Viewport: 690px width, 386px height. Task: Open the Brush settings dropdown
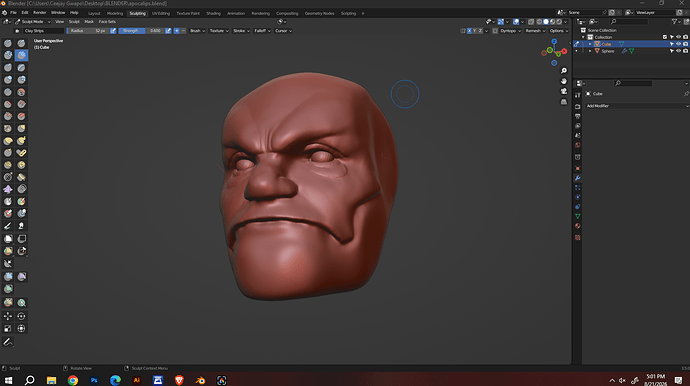pos(197,31)
